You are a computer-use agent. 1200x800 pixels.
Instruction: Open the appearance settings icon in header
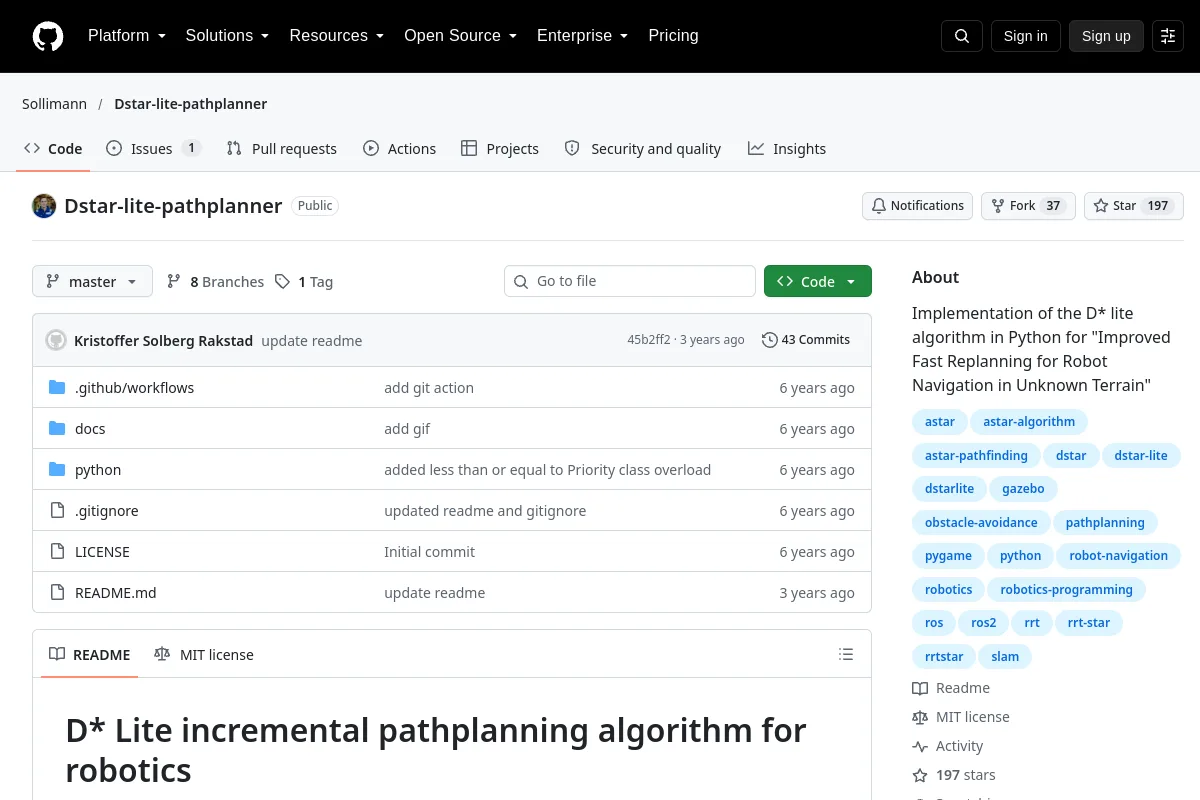click(x=1168, y=36)
